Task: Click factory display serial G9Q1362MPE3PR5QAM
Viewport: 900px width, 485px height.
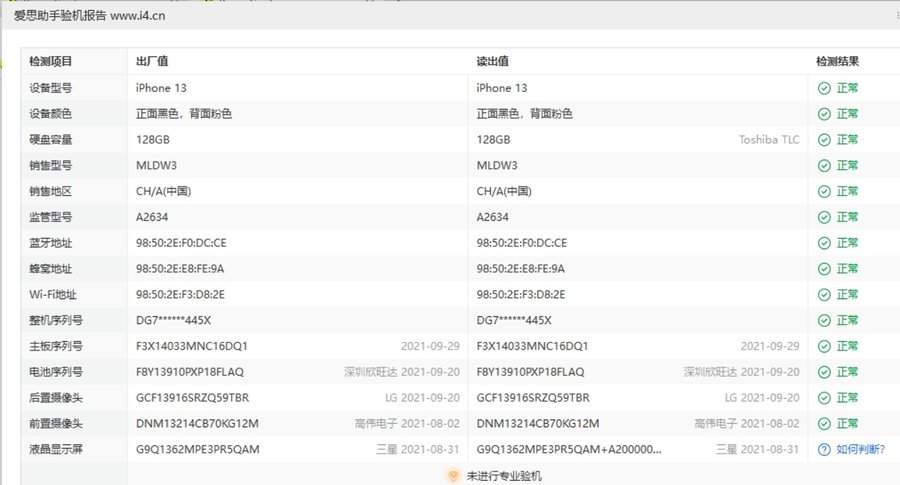Action: tap(197, 449)
